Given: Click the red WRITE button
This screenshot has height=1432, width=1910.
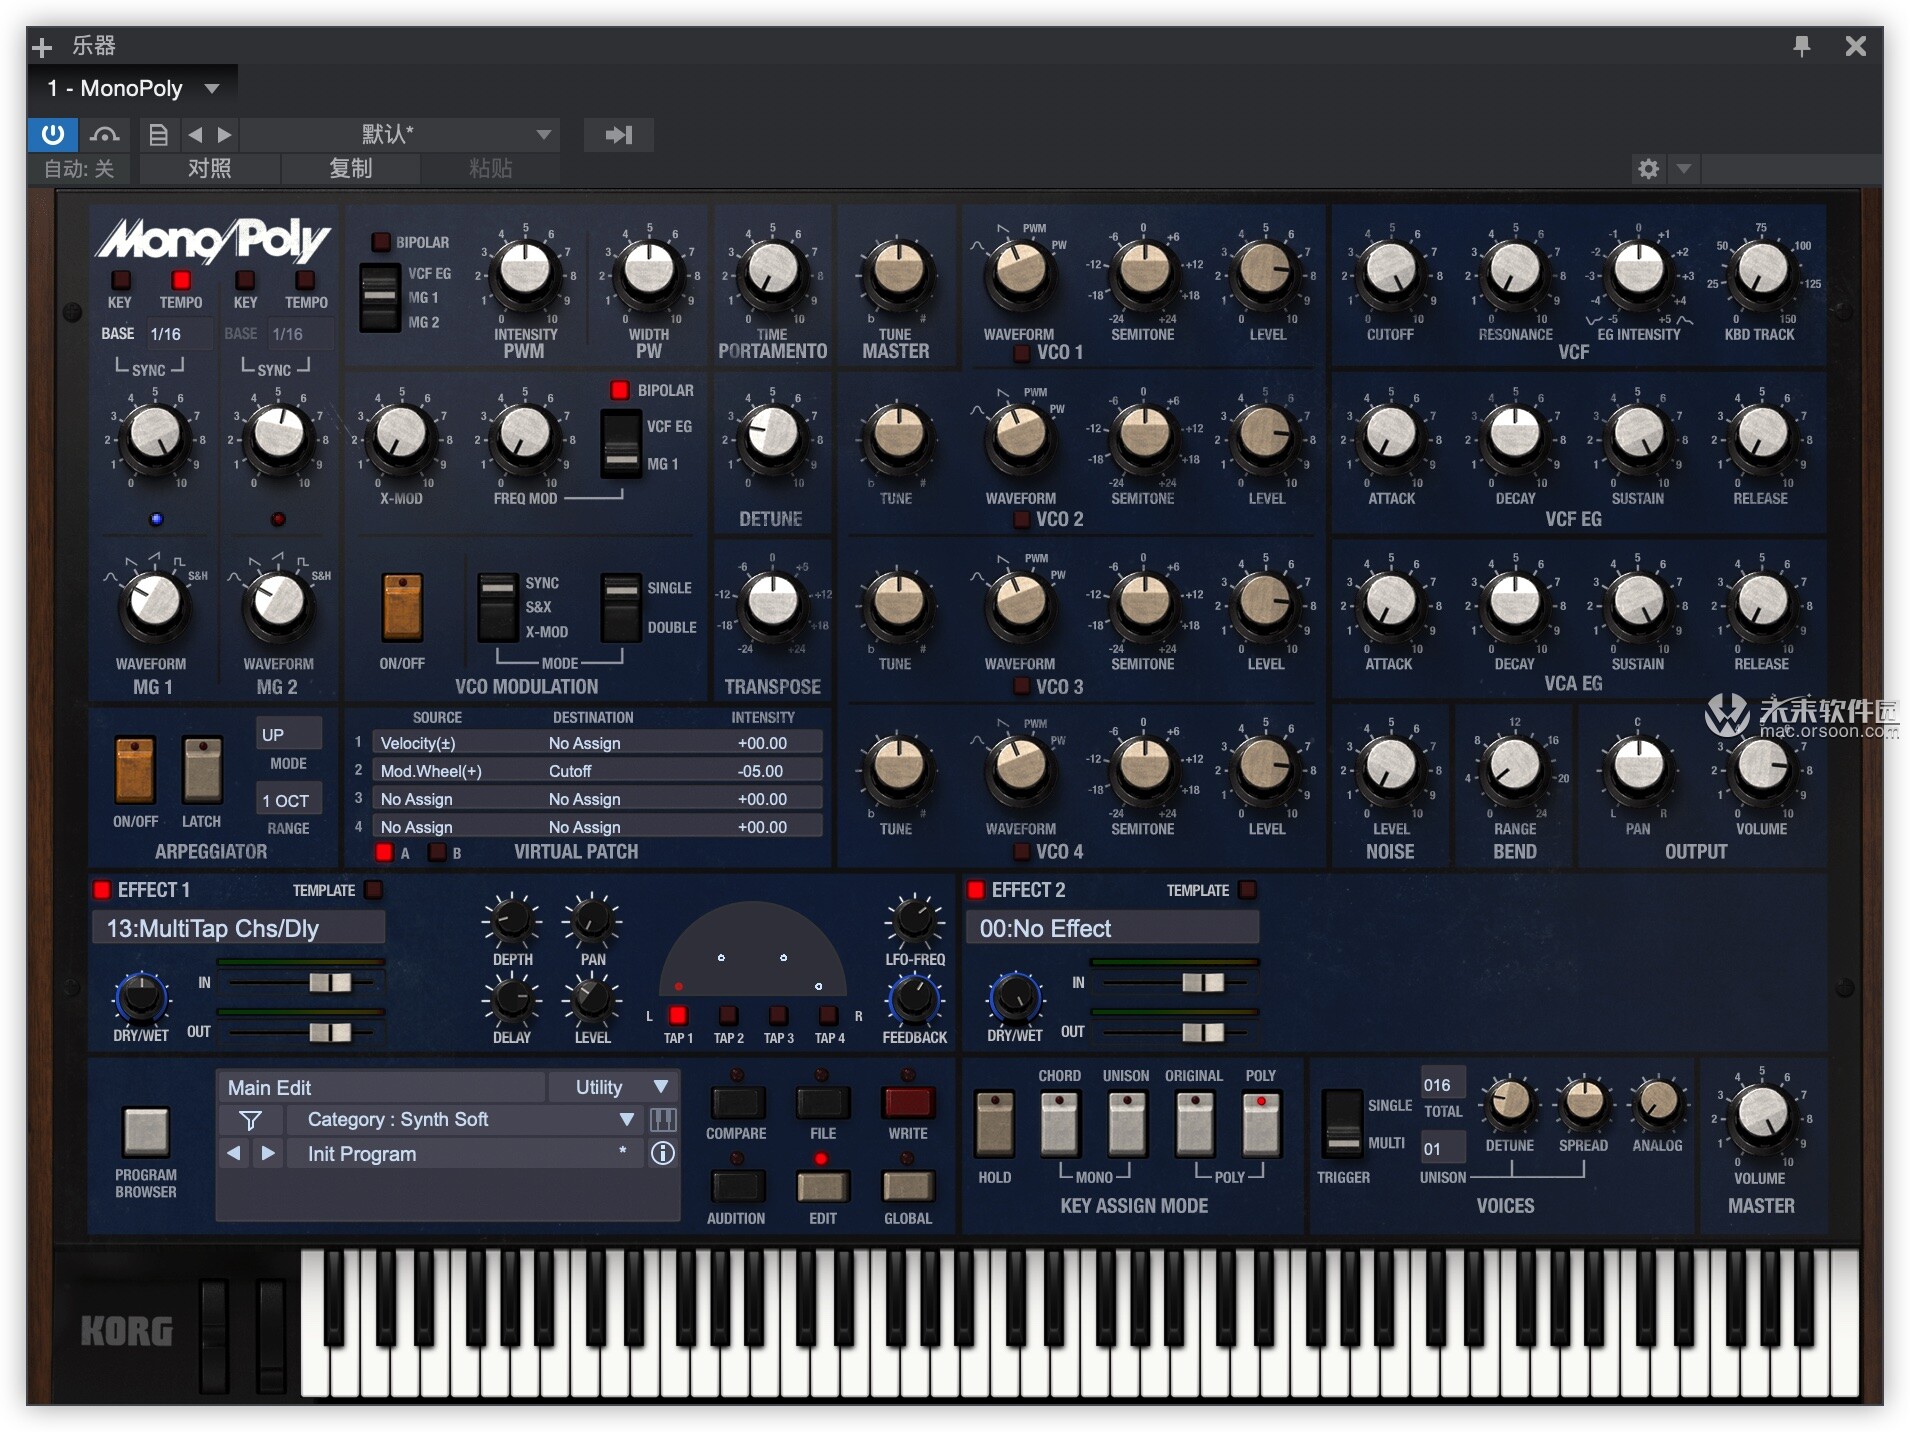Looking at the screenshot, I should pyautogui.click(x=907, y=1102).
